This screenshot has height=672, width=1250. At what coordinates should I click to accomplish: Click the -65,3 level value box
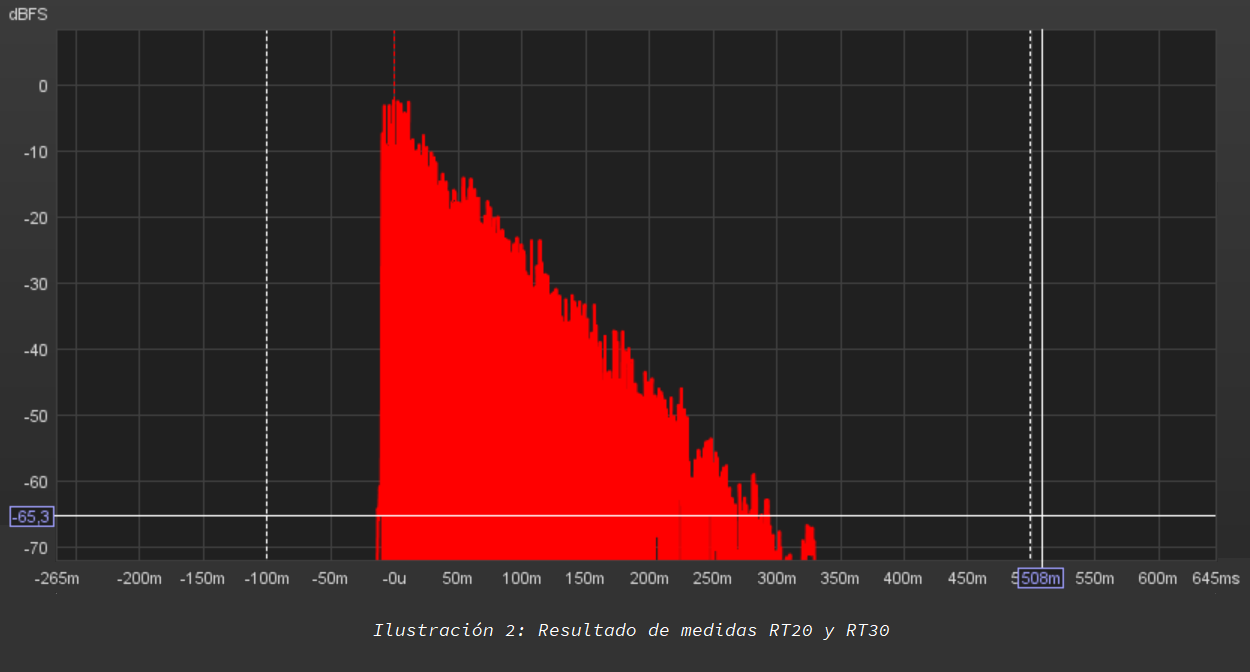point(32,517)
